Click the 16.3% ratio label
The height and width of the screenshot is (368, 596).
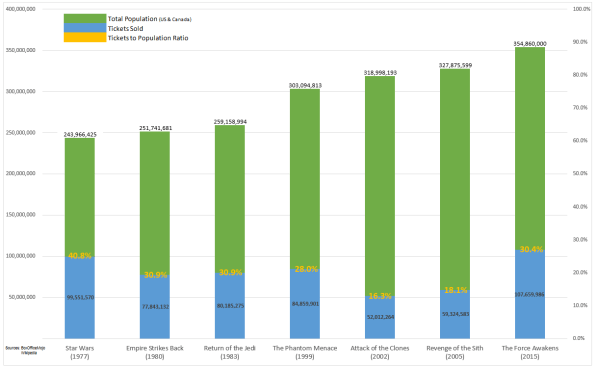tap(380, 296)
